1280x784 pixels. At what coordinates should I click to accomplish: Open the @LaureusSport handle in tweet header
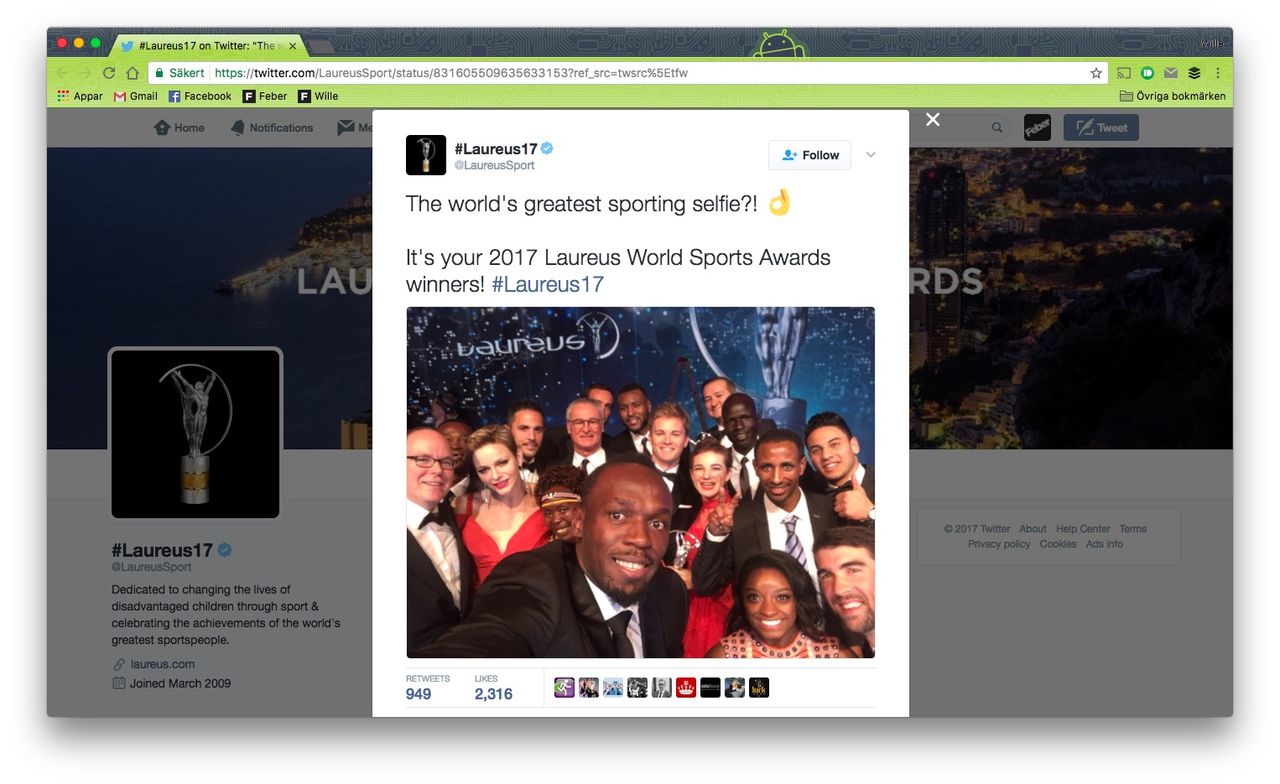coord(495,166)
